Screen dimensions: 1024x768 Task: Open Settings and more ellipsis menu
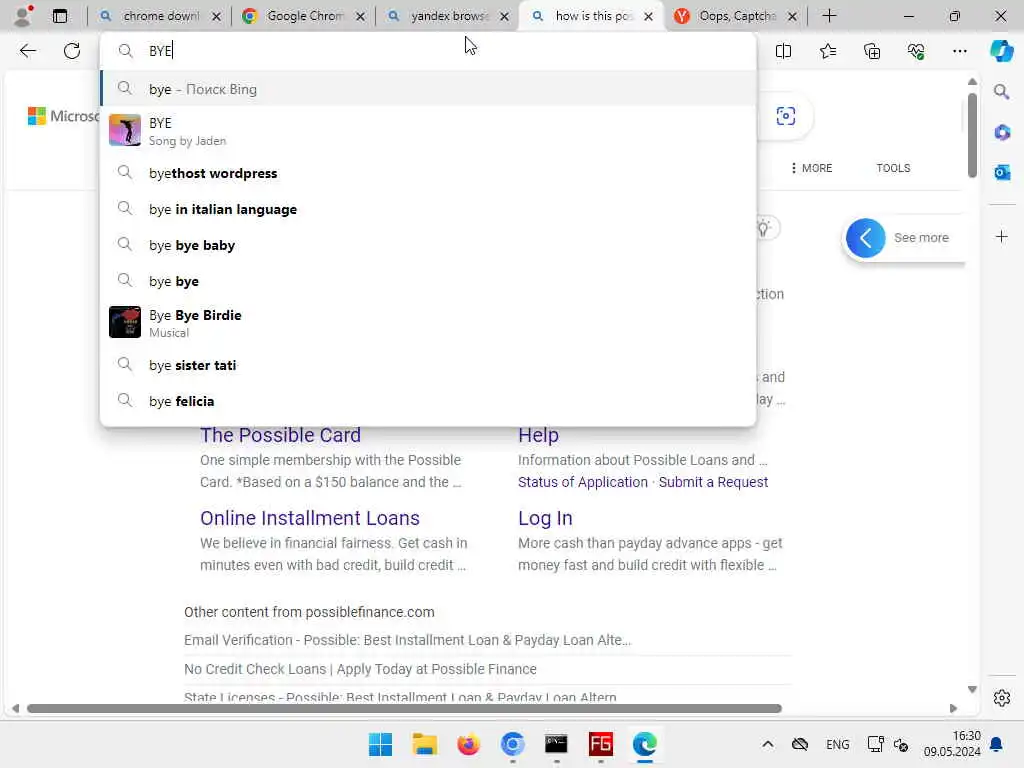[x=959, y=51]
